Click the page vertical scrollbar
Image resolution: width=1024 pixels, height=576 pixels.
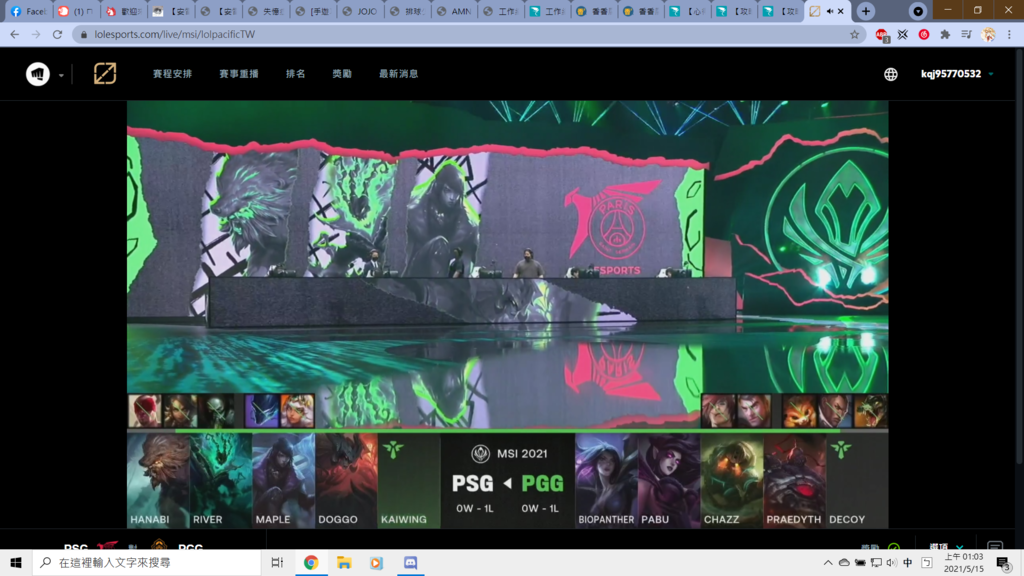point(1020,255)
